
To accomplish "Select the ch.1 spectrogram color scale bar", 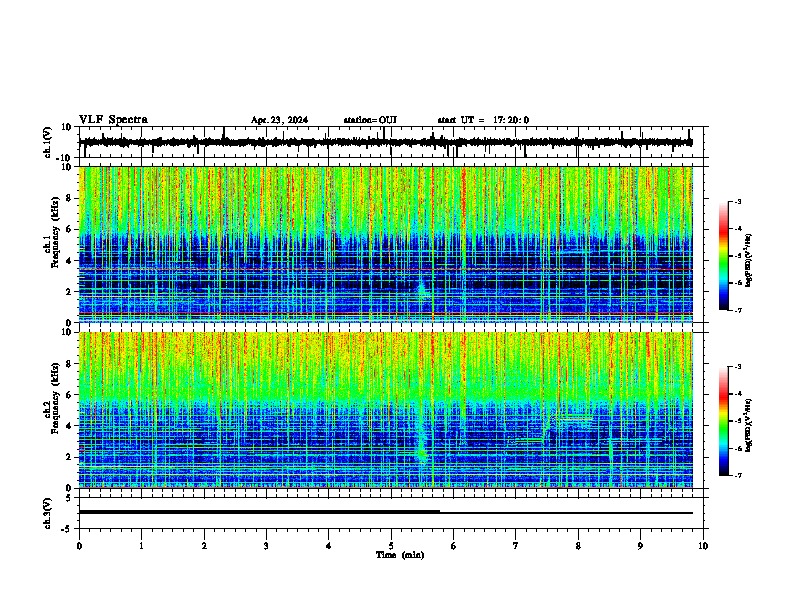I will point(724,256).
